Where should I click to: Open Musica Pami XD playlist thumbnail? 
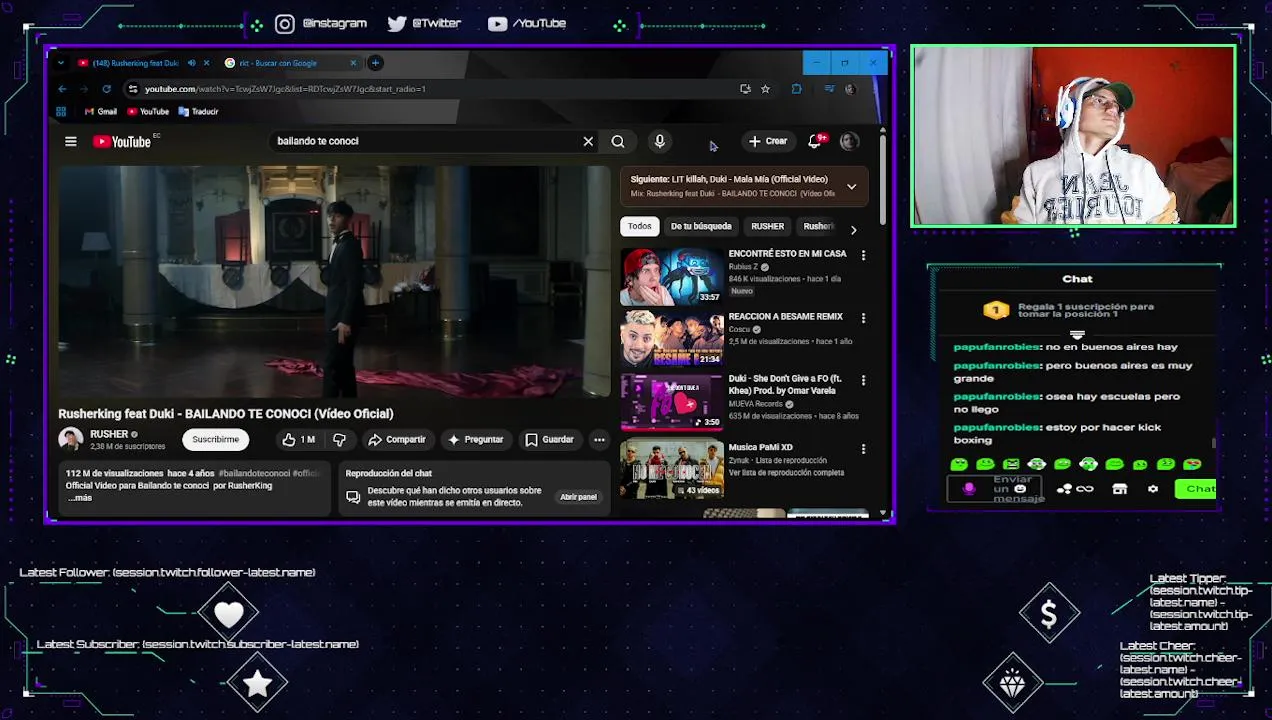(671, 469)
